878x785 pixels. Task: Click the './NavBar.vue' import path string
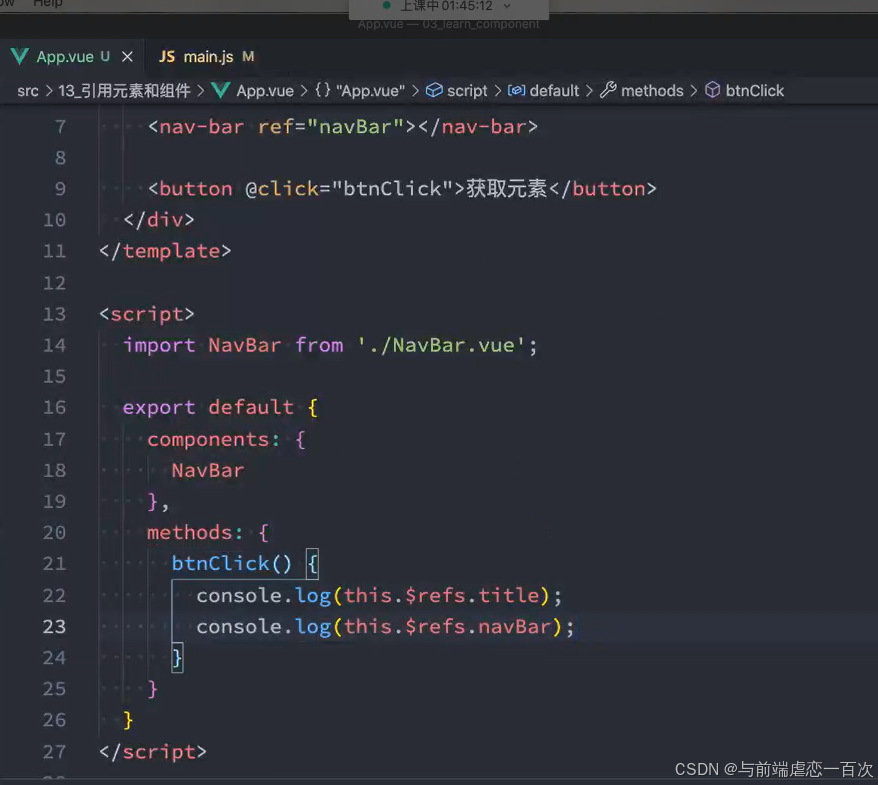click(x=441, y=345)
